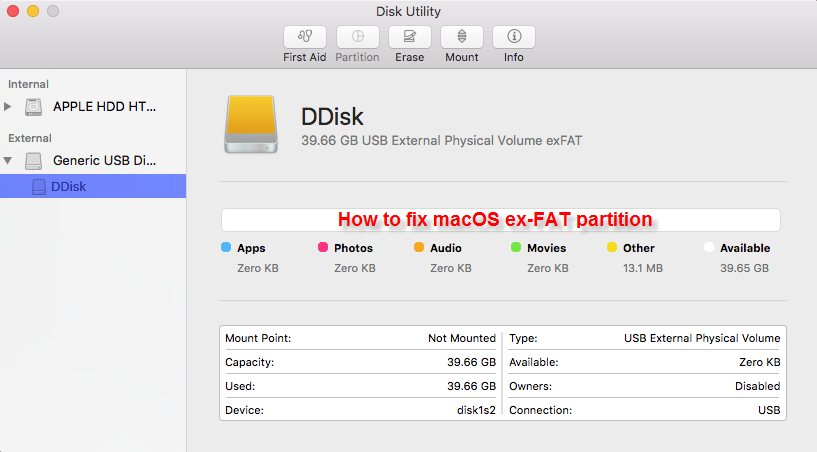Click the 39.66 GB USB External subtitle
The width and height of the screenshot is (817, 452).
pyautogui.click(x=441, y=141)
